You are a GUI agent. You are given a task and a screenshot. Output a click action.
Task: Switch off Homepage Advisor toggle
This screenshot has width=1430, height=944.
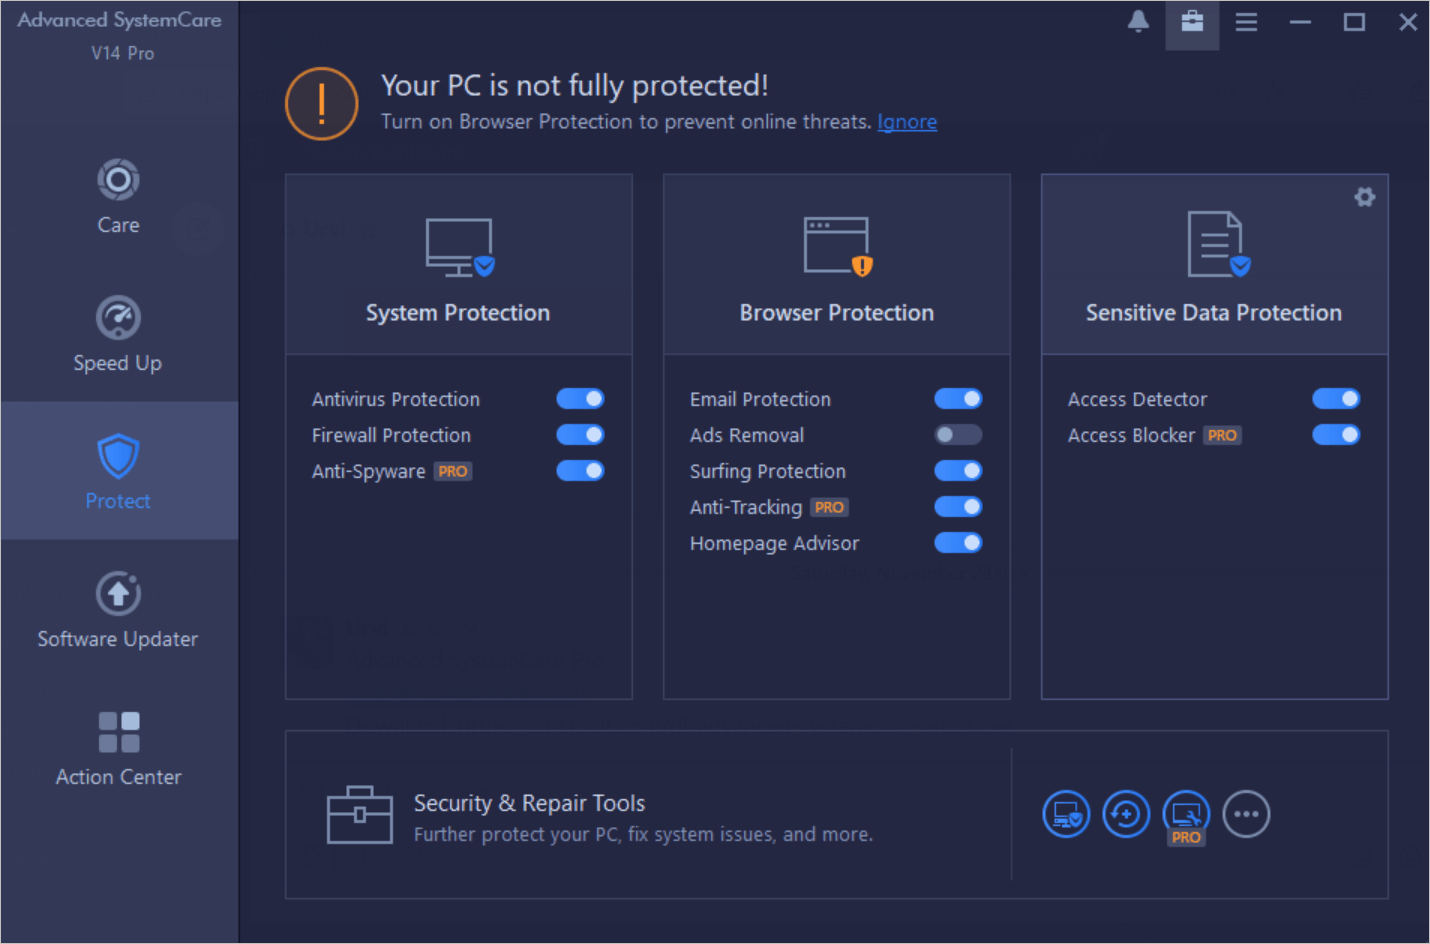click(958, 543)
